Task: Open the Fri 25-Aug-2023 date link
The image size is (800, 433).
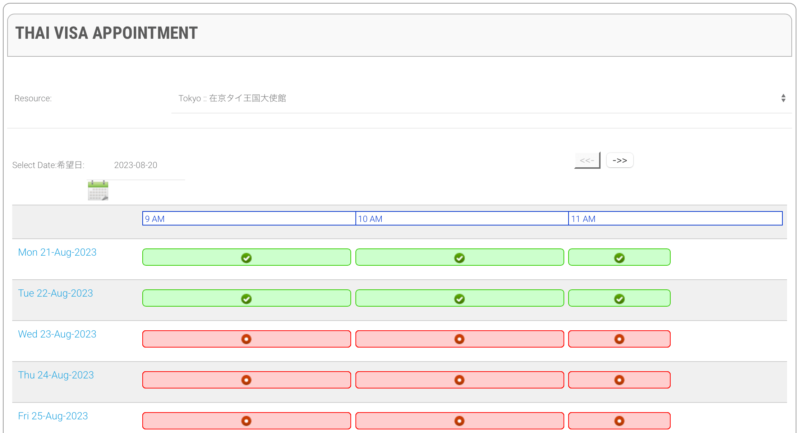Action: tap(54, 415)
